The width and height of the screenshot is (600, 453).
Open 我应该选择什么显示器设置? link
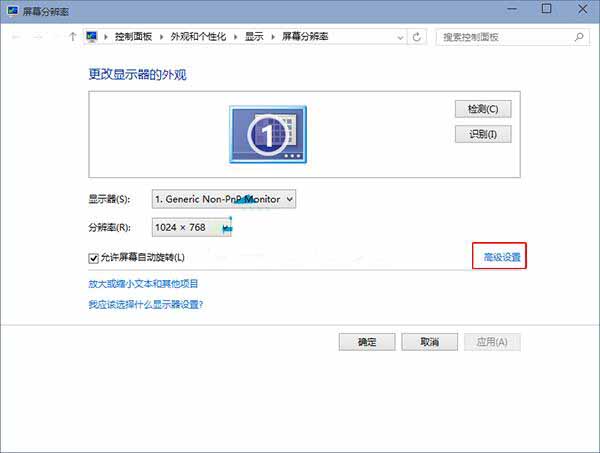click(x=146, y=305)
